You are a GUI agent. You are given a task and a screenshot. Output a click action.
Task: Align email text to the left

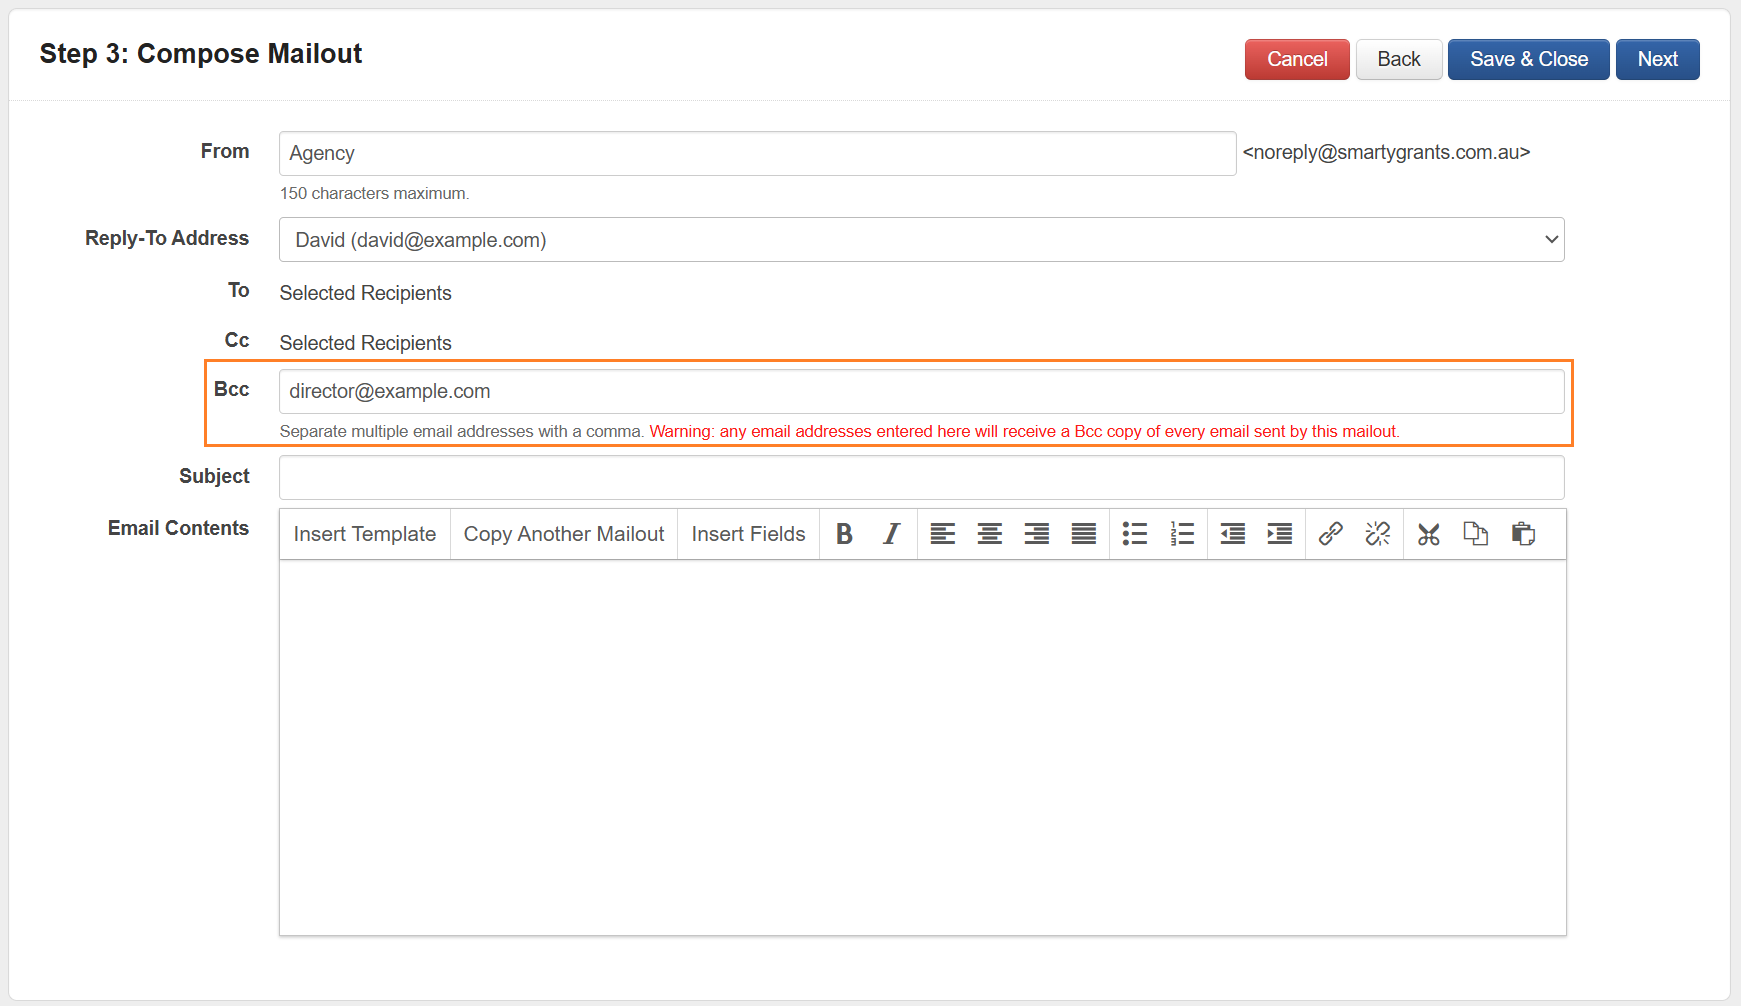(x=942, y=534)
